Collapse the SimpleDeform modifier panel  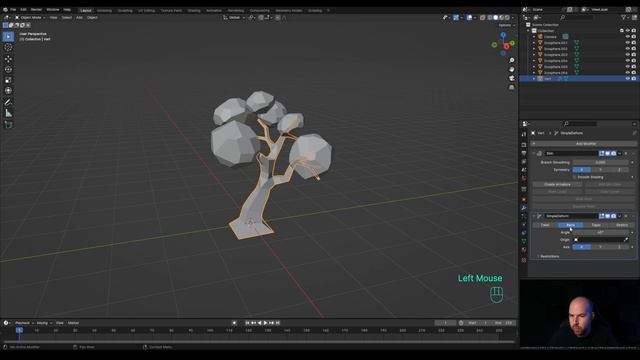(534, 216)
